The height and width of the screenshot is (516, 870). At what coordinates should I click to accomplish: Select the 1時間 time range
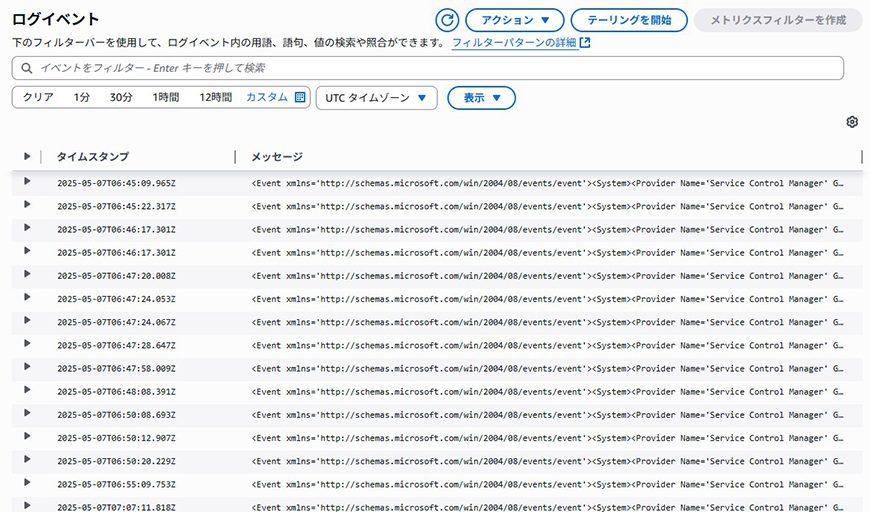166,97
